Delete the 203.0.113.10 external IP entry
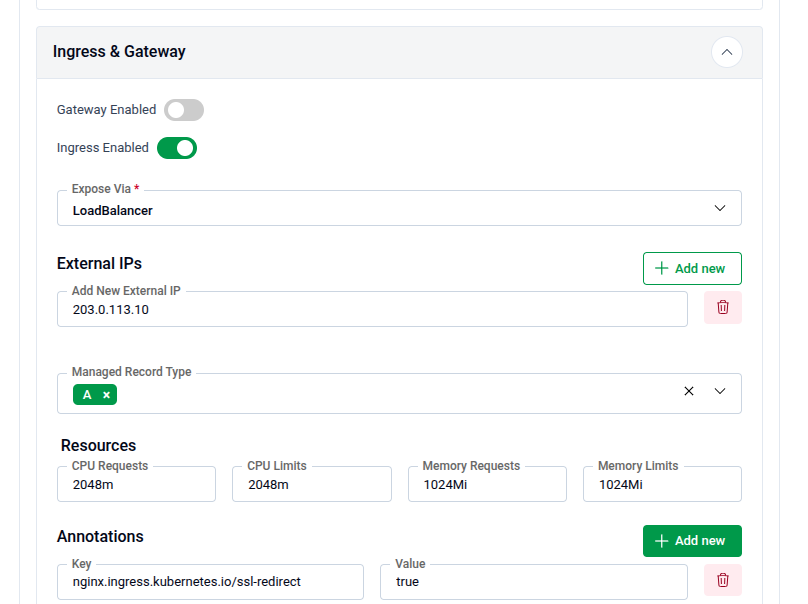The image size is (808, 604). (722, 308)
